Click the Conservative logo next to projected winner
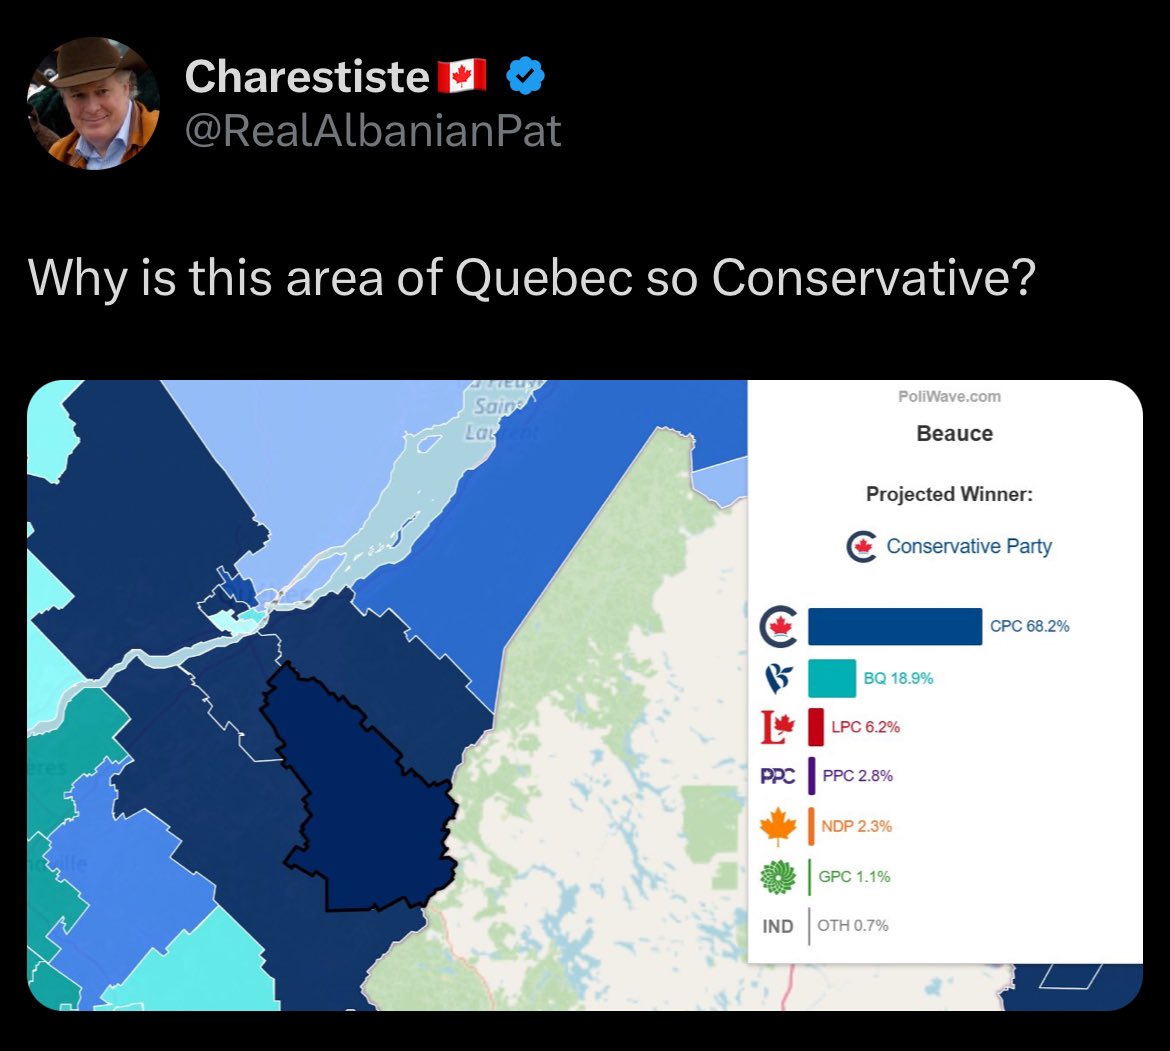The height and width of the screenshot is (1051, 1170). (x=862, y=547)
